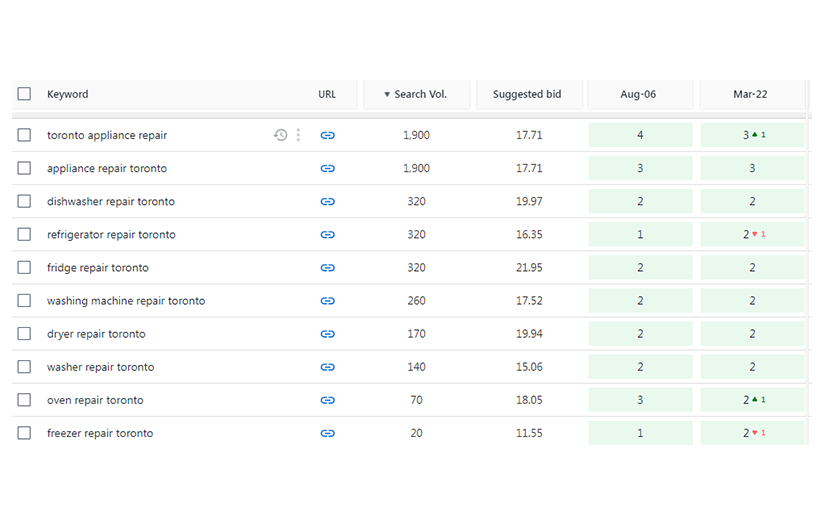Image resolution: width=825 pixels, height=525 pixels.
Task: Click suggested bid value 18.05
Action: (529, 400)
